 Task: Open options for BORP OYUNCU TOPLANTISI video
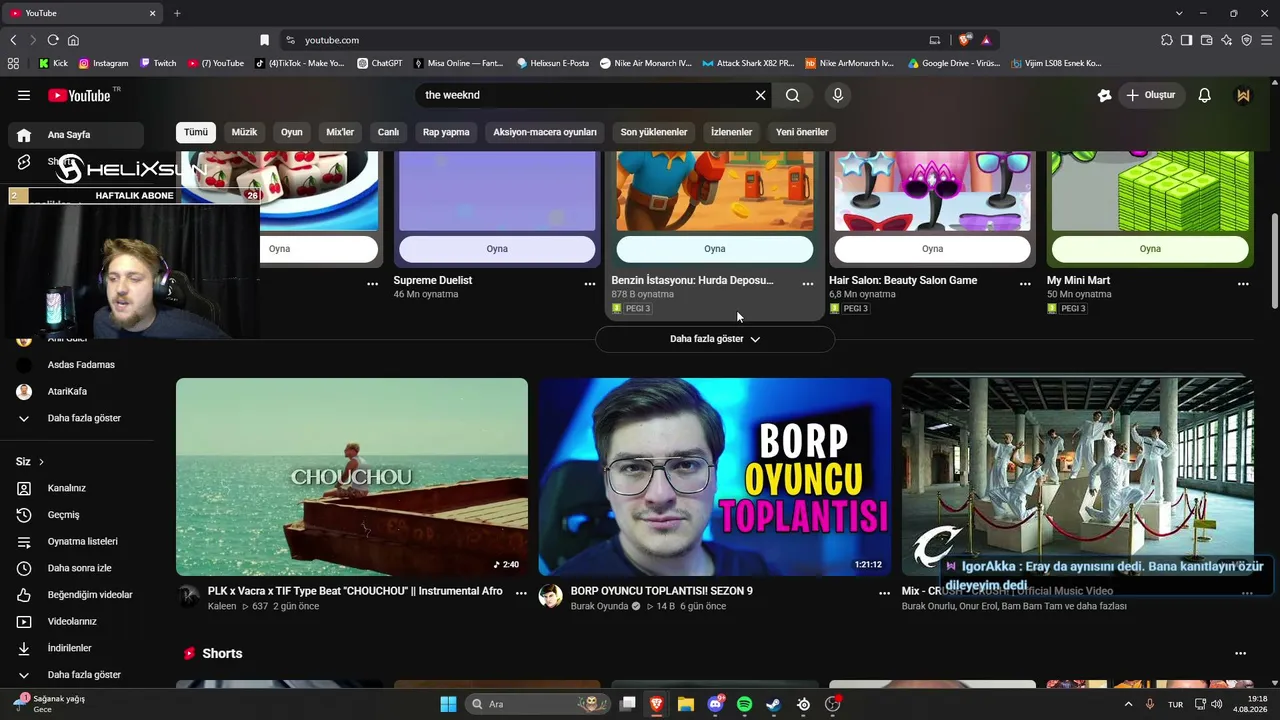pos(884,593)
